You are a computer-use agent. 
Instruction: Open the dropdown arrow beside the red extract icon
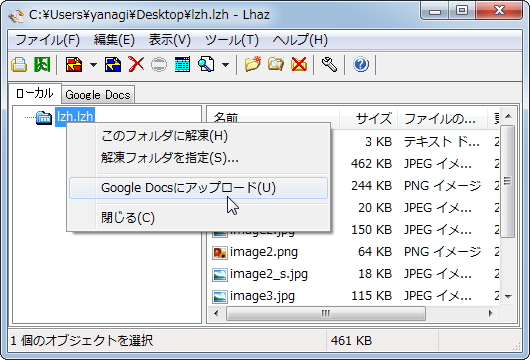(94, 64)
